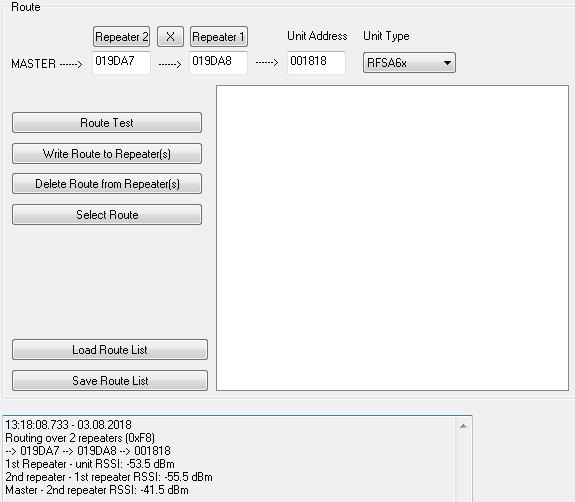Screen dimensions: 575x502
Task: Select log line '--> 019DA7 --> 019DA8 --> 001818'
Action: click(x=88, y=451)
